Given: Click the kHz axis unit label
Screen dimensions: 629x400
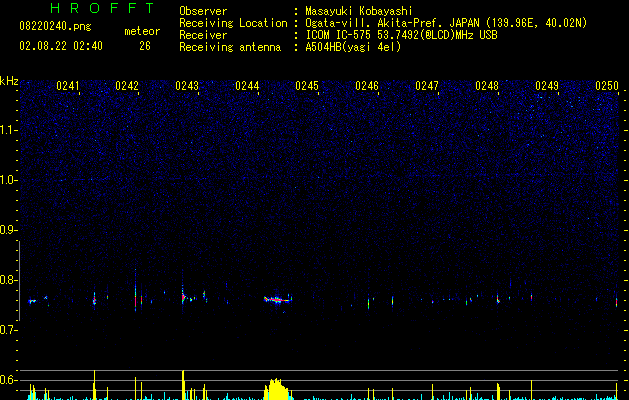Looking at the screenshot, I should [x=9, y=81].
